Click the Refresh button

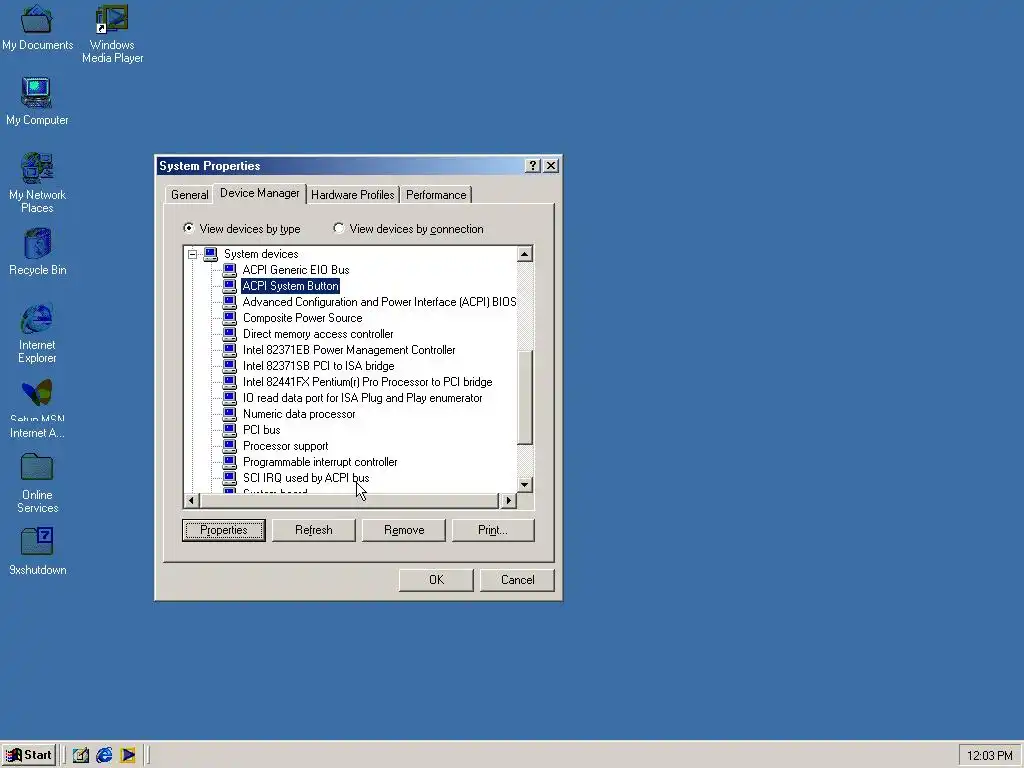pos(313,530)
